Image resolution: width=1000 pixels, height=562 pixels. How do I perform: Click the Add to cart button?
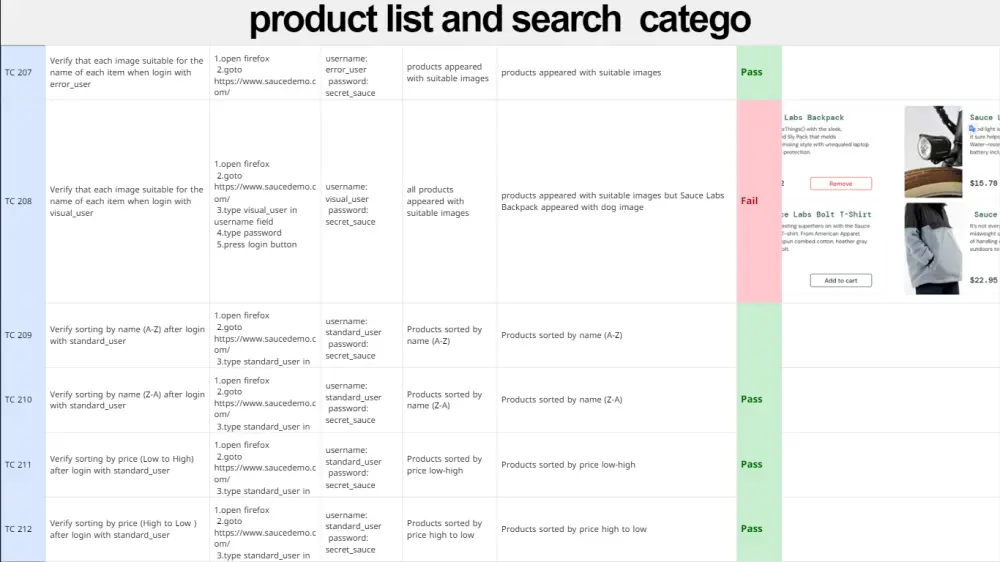(840, 281)
